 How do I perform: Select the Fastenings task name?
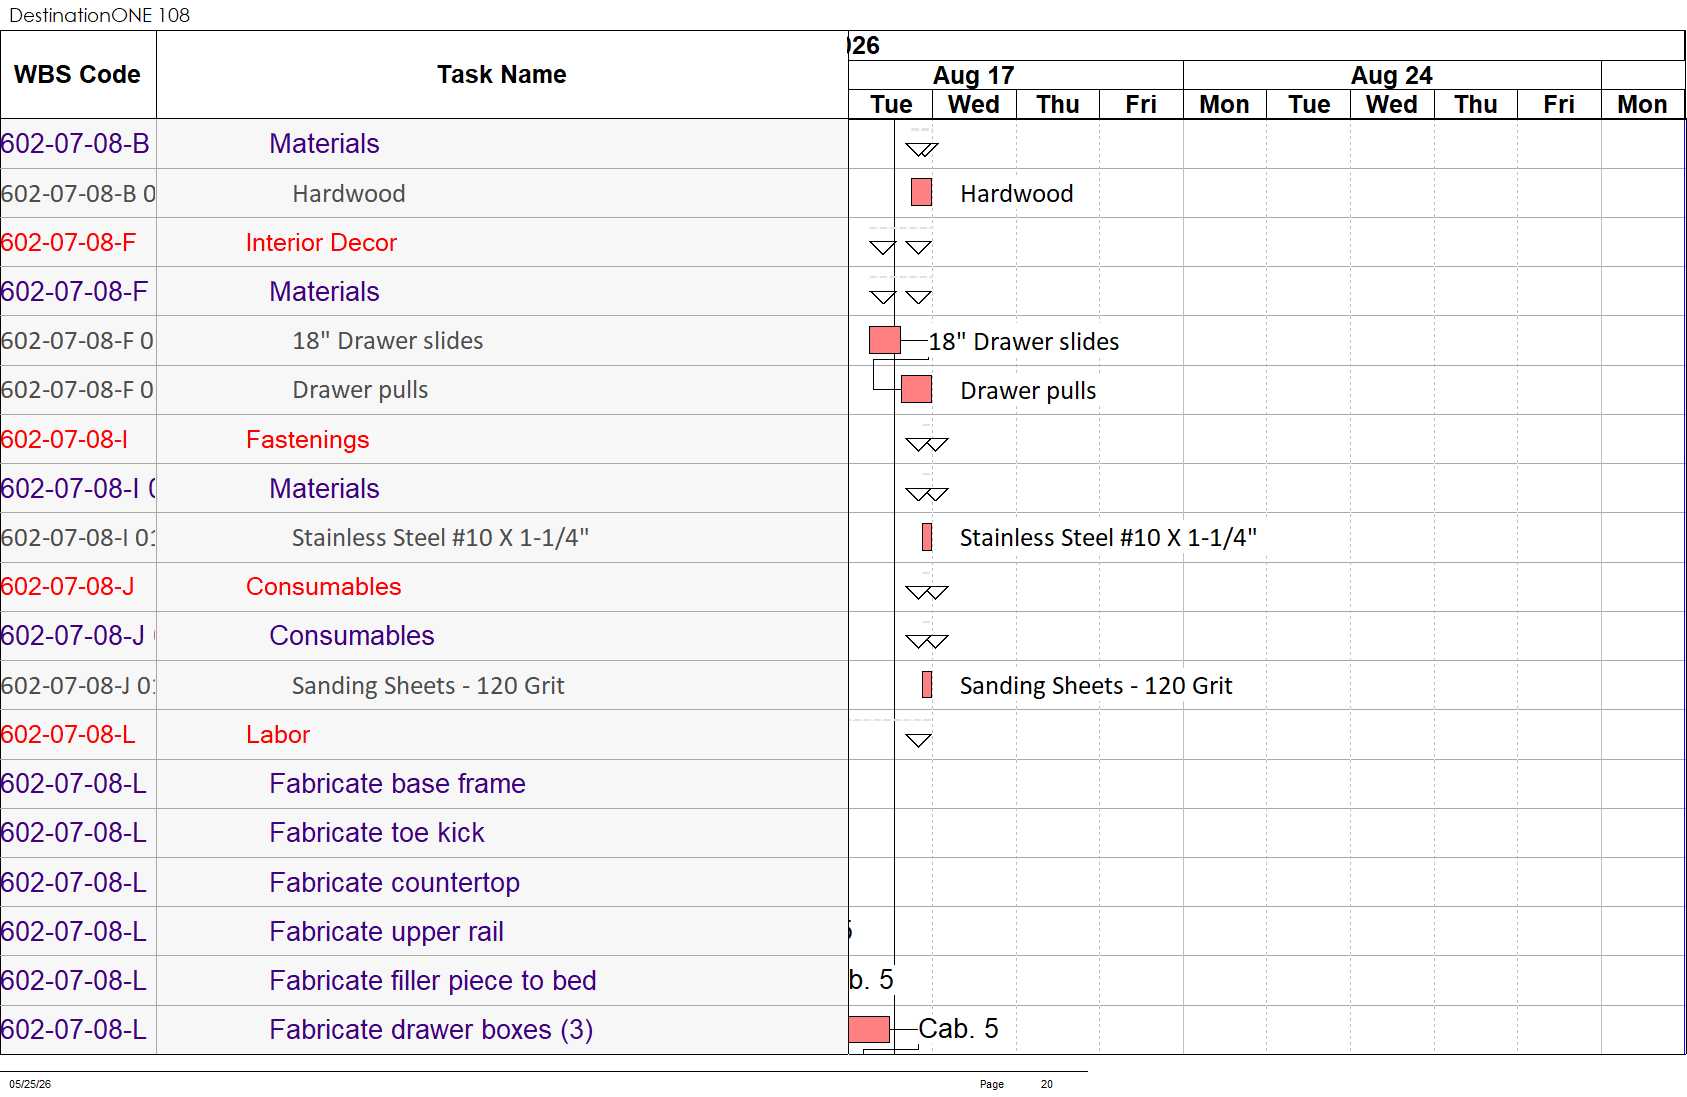click(307, 439)
